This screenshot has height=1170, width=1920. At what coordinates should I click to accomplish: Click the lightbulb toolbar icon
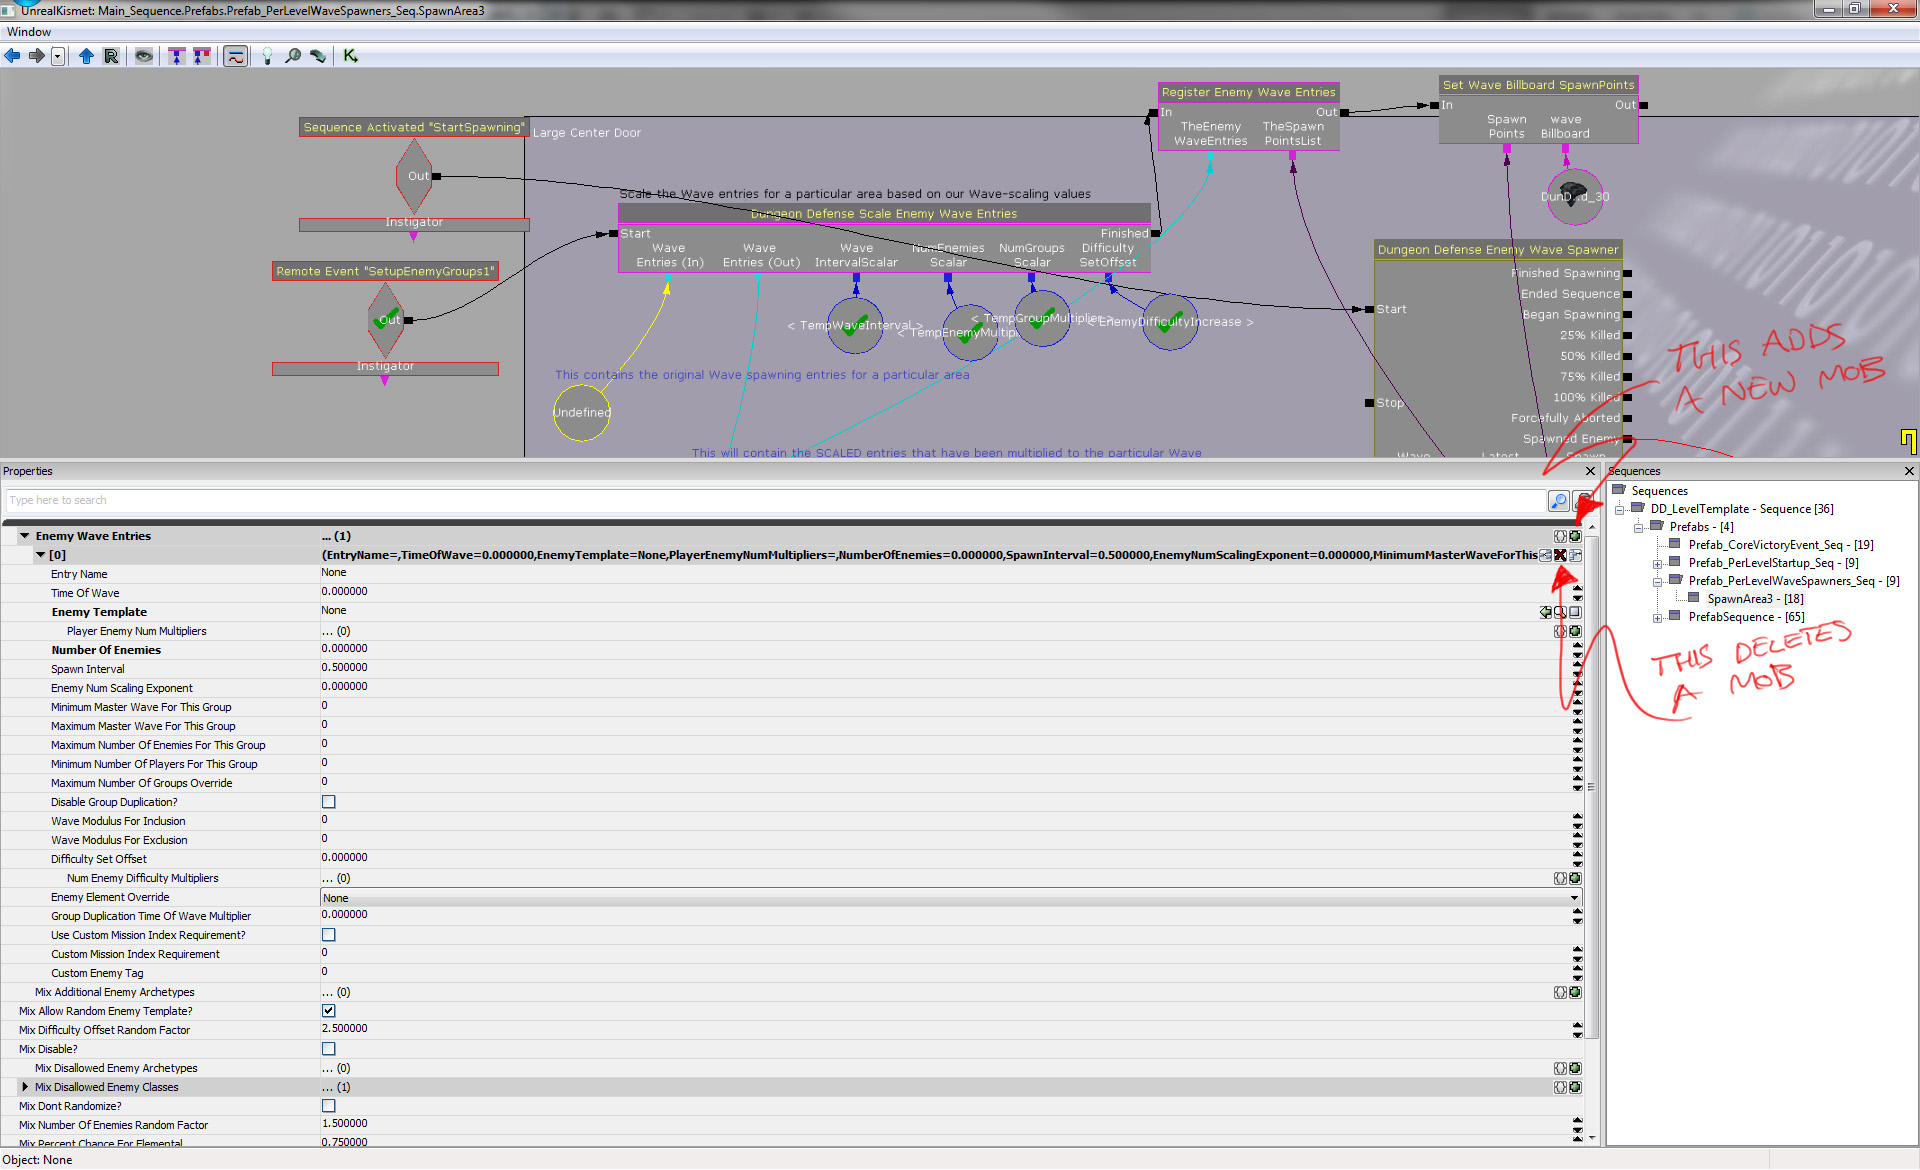pos(267,56)
